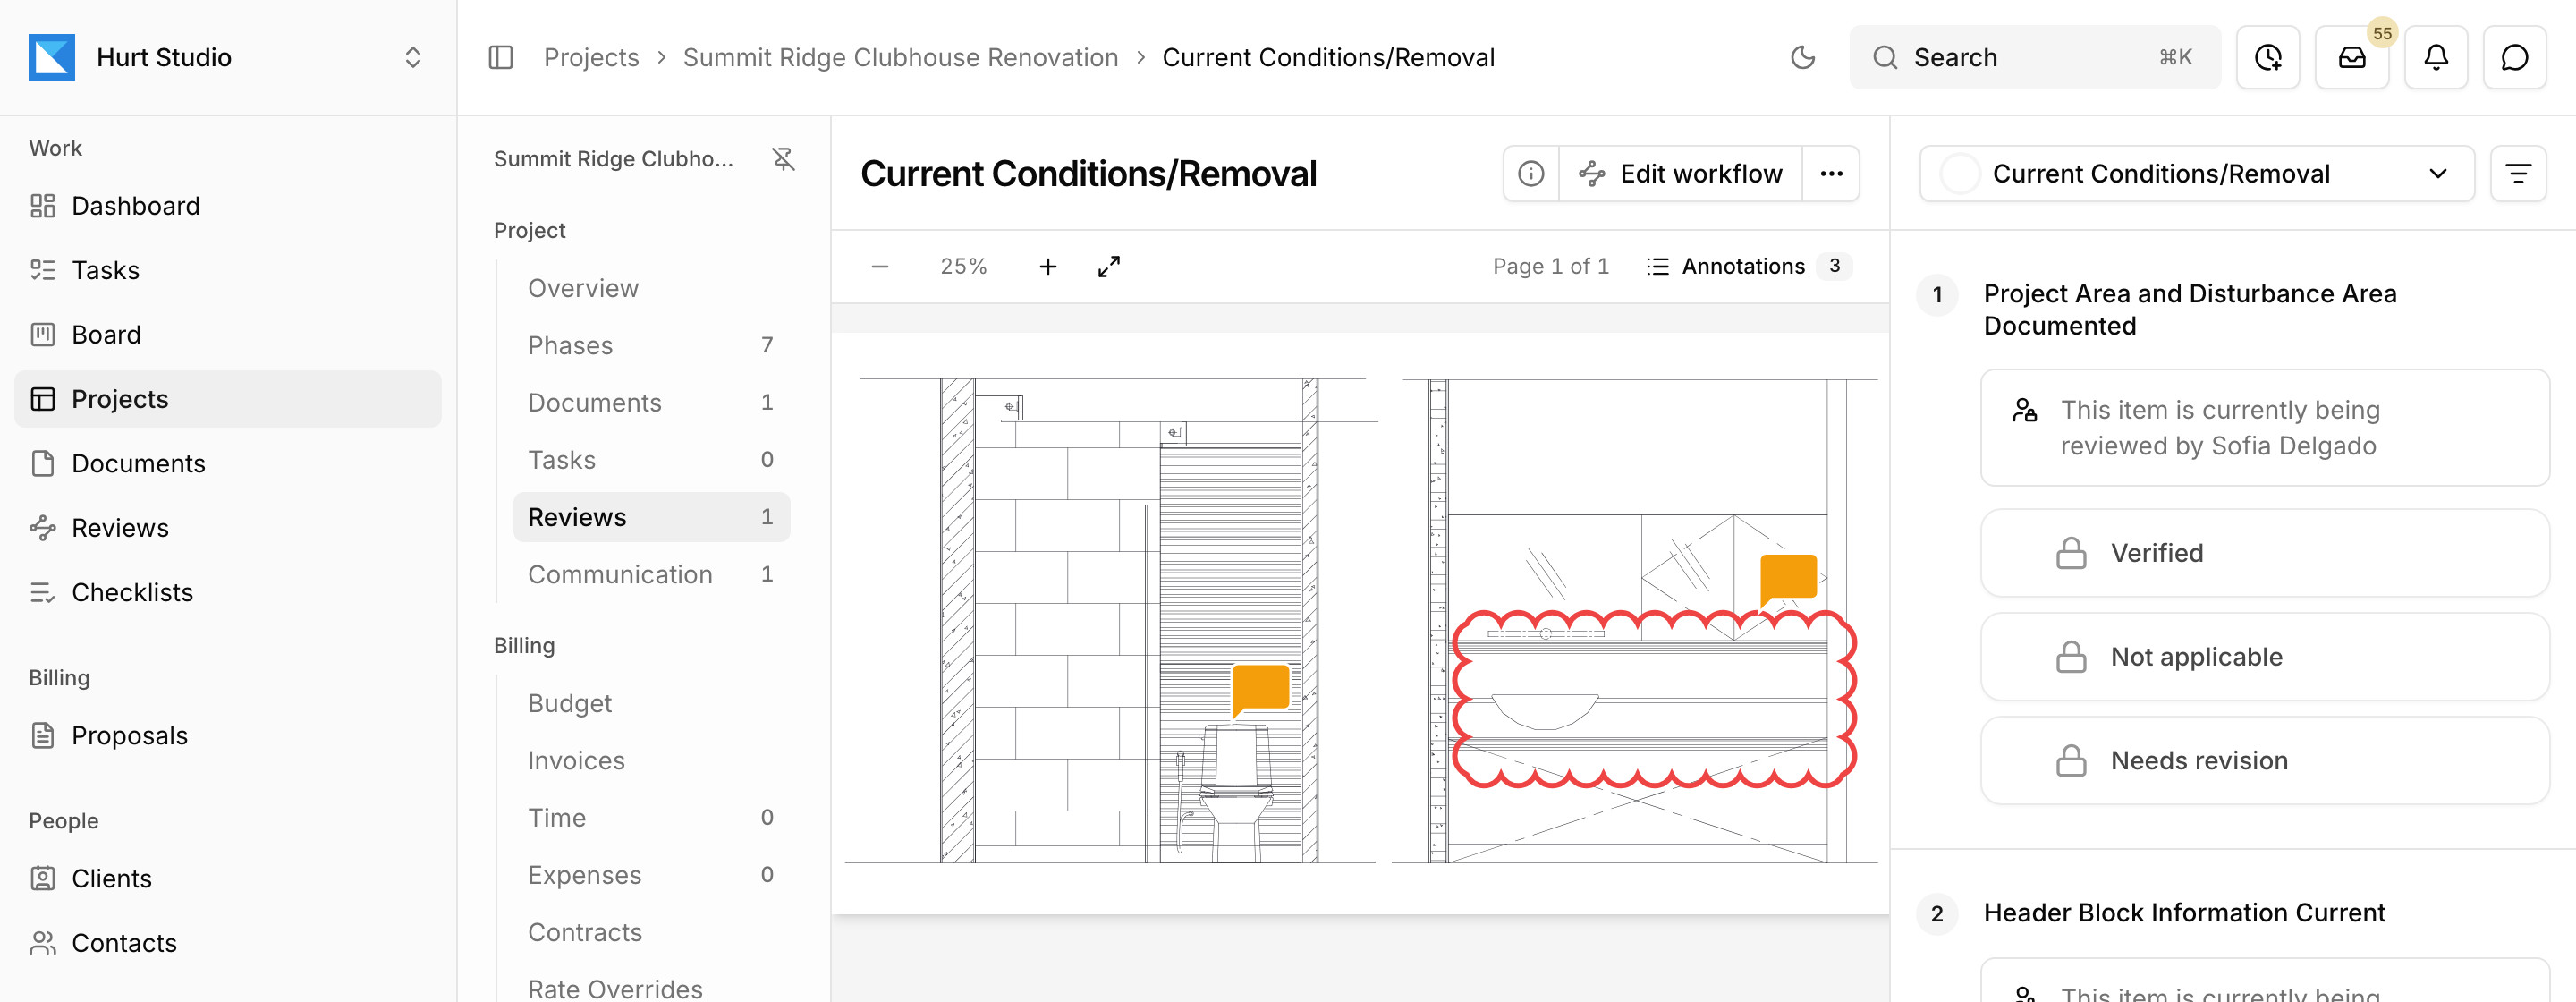Open Clients in sidebar
2576x1002 pixels.
coord(228,879)
